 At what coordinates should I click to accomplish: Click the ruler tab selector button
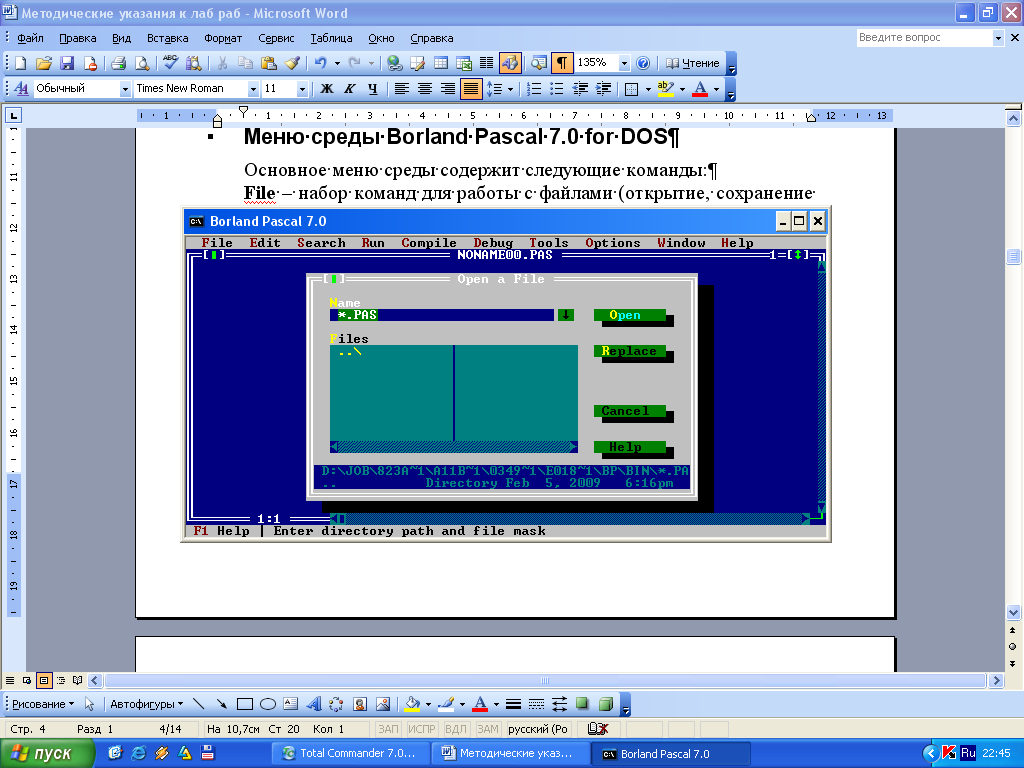click(x=13, y=116)
